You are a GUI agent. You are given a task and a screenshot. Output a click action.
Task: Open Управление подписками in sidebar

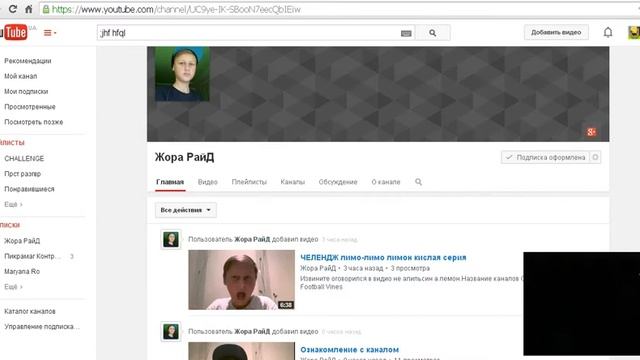pos(42,327)
